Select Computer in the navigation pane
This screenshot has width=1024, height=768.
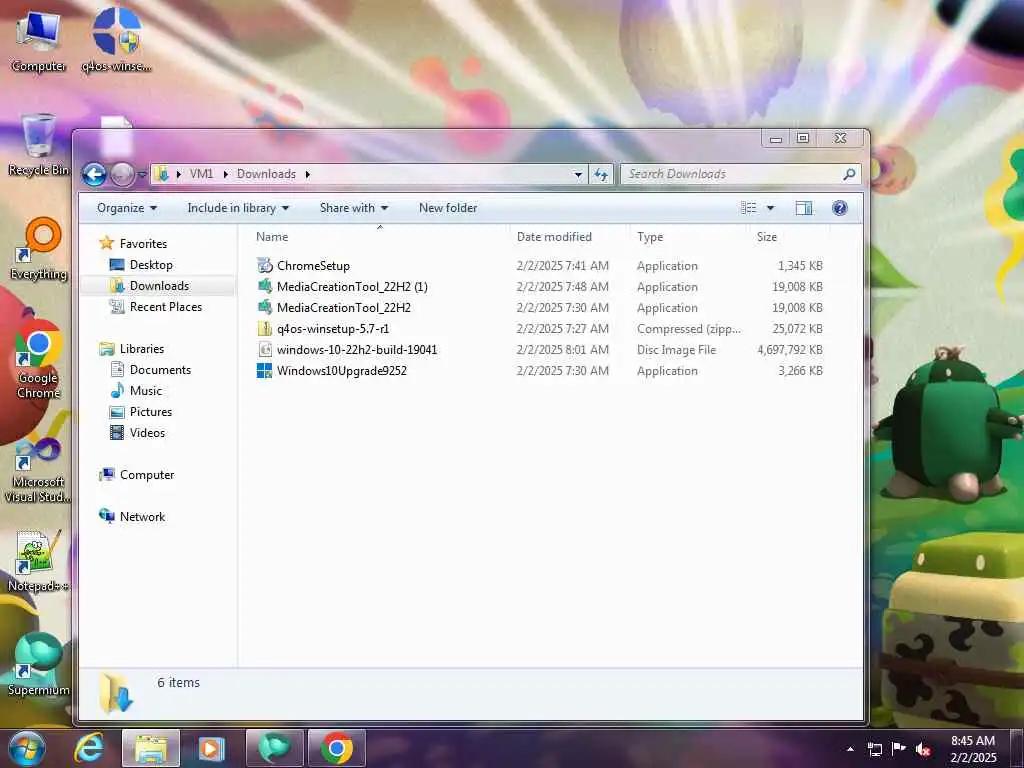(x=147, y=475)
